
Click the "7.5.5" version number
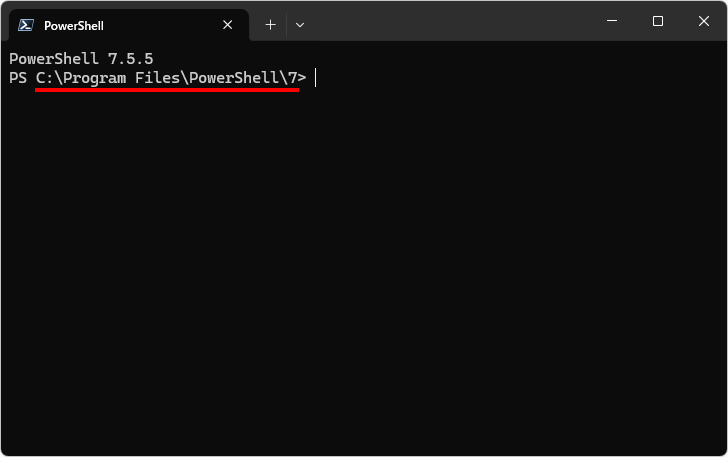(x=131, y=59)
